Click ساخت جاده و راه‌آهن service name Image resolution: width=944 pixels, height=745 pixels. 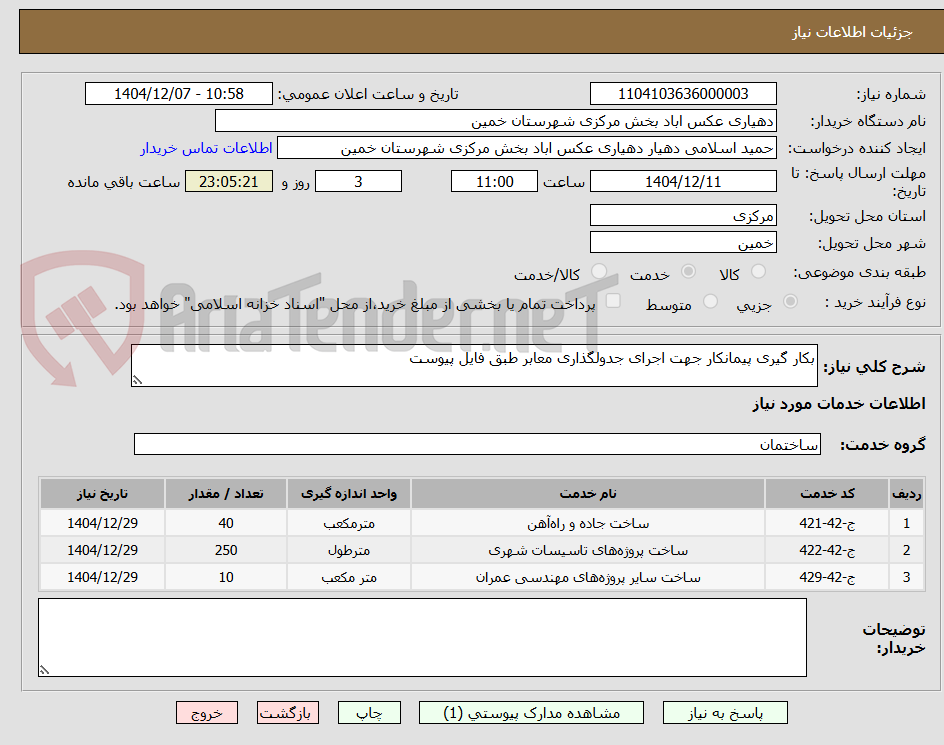(588, 523)
